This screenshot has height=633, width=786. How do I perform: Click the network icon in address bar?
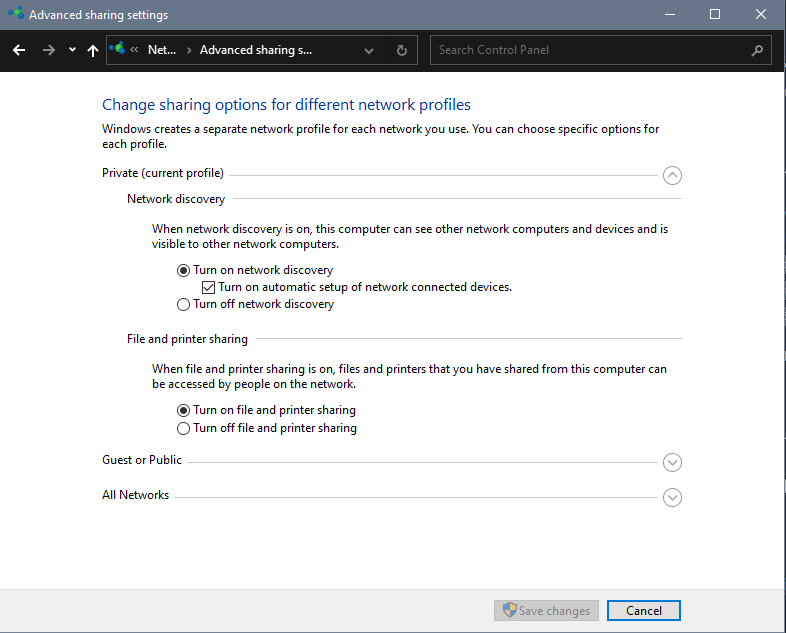119,49
